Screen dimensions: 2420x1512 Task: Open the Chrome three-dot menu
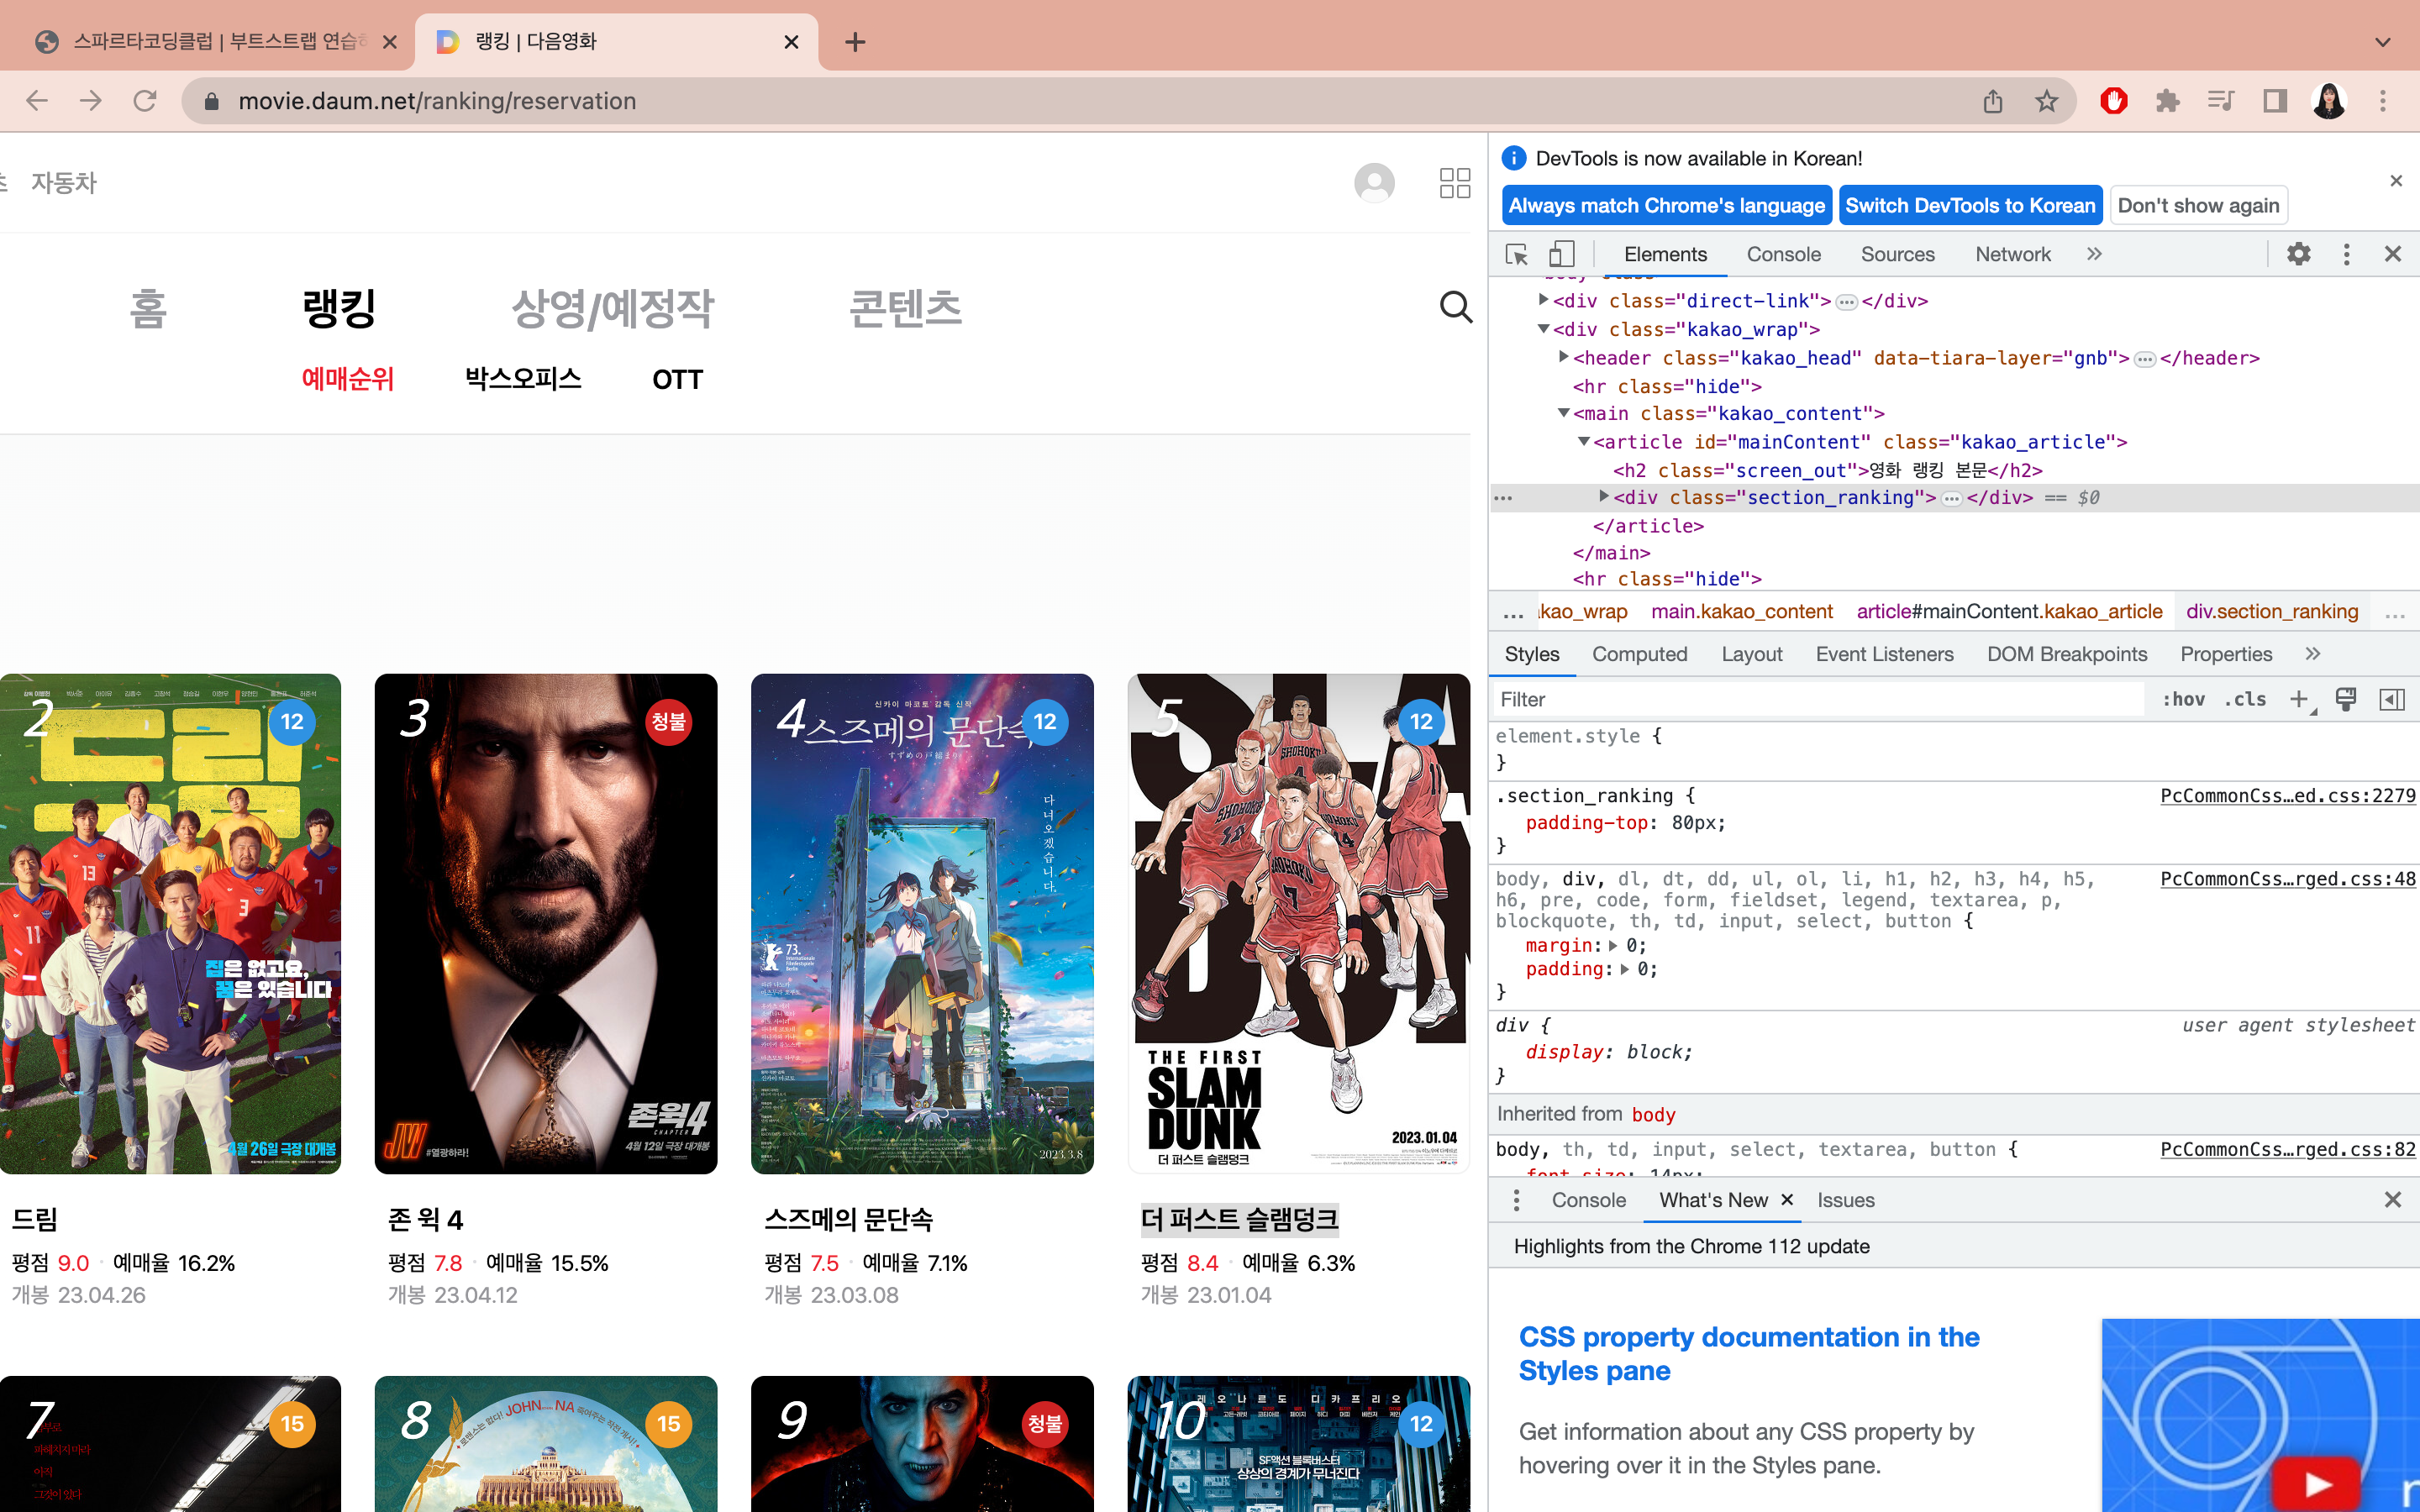[2383, 101]
